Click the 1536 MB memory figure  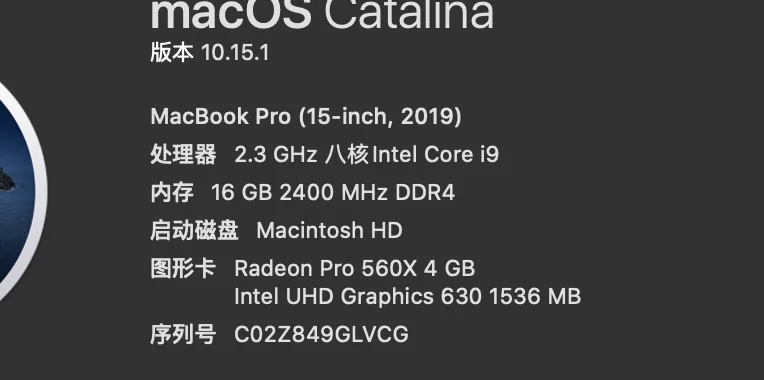click(x=535, y=297)
